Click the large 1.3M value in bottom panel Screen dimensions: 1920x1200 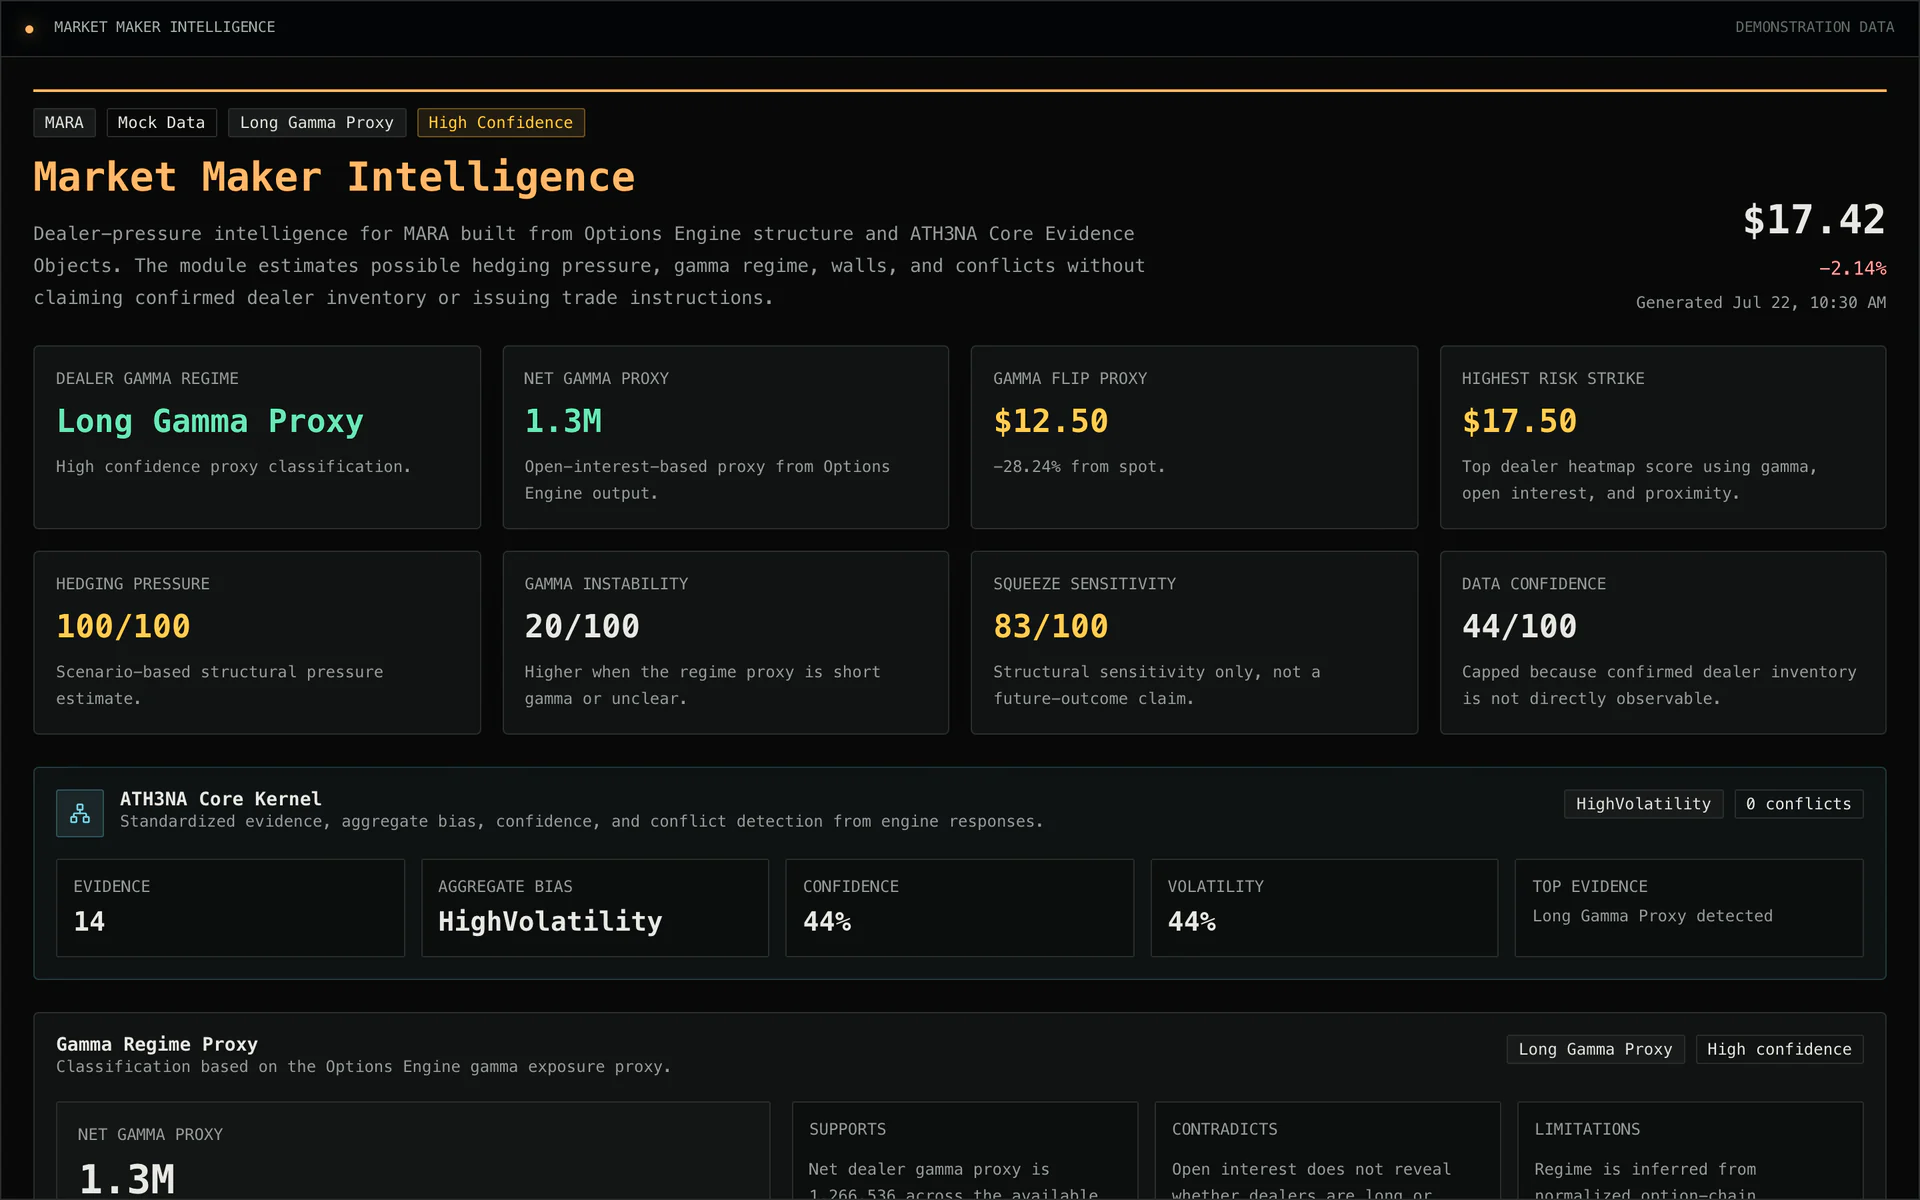[127, 1179]
